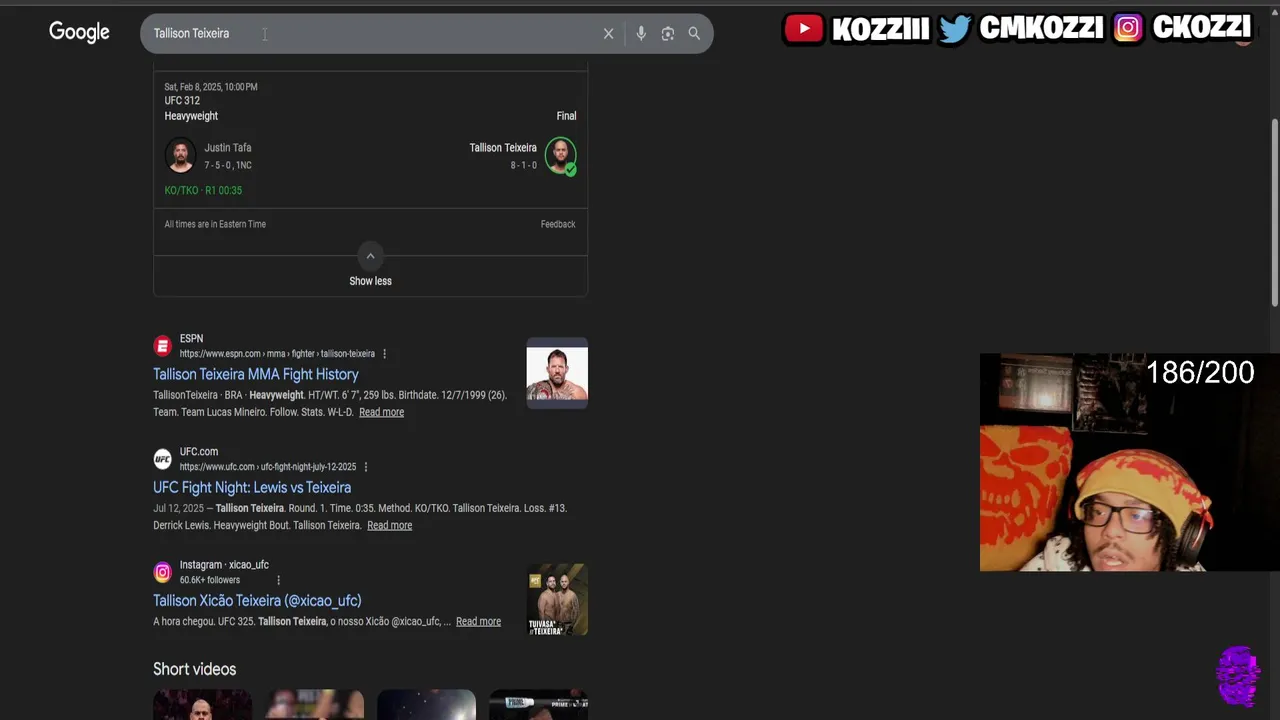This screenshot has width=1280, height=720.
Task: Click the page vertical scrollbar thumb
Action: pyautogui.click(x=1275, y=212)
